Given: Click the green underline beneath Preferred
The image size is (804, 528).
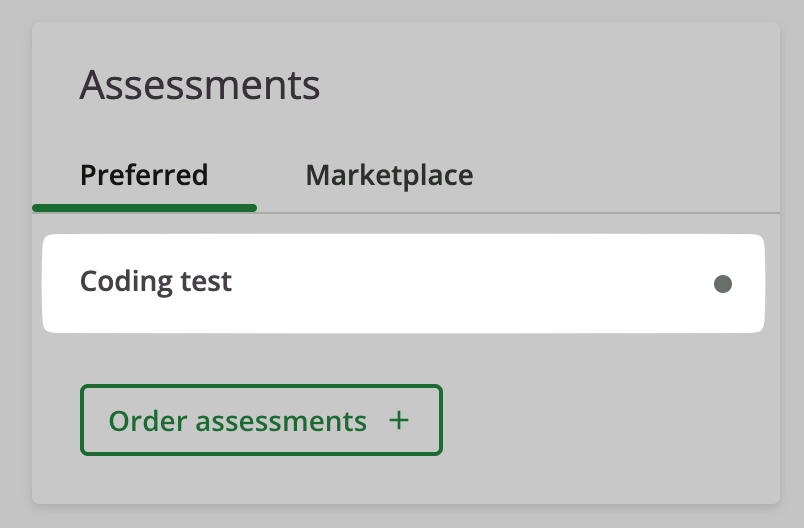Looking at the screenshot, I should click(144, 208).
